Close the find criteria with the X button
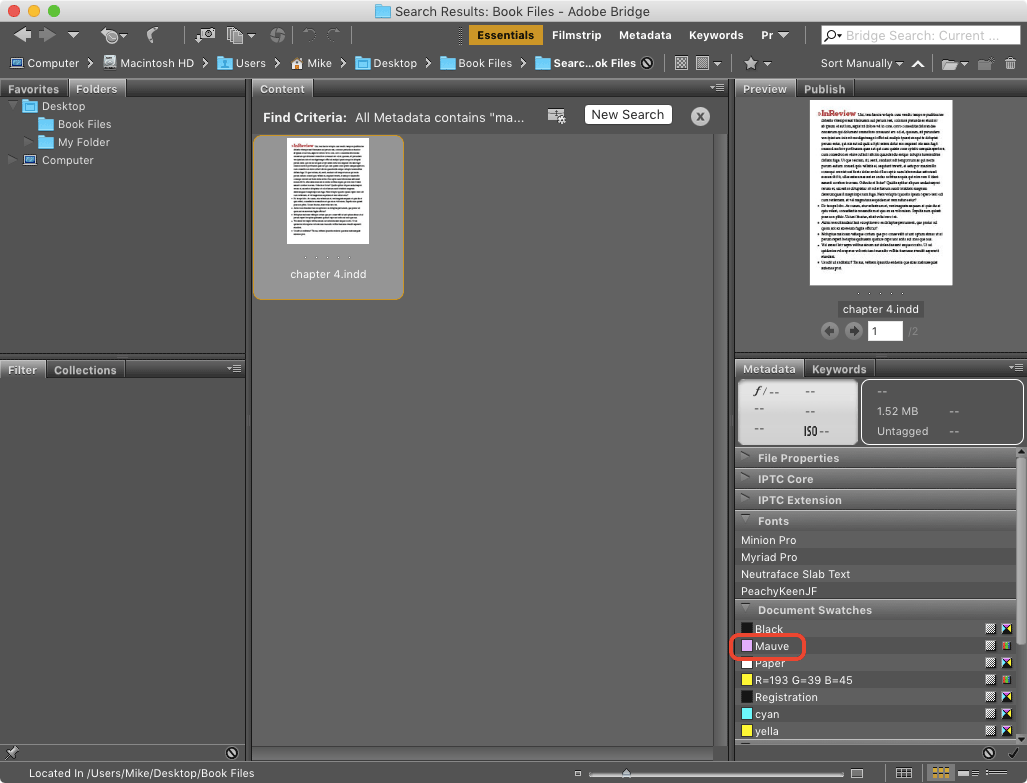This screenshot has height=783, width=1027. (700, 117)
